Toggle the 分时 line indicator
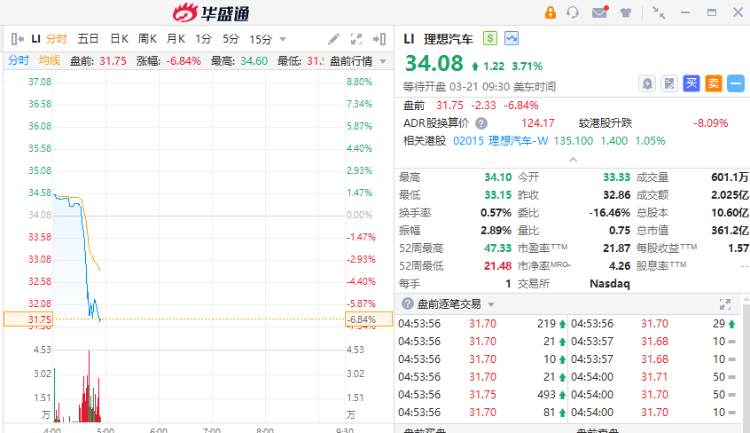Viewport: 750px width, 433px height. click(19, 61)
